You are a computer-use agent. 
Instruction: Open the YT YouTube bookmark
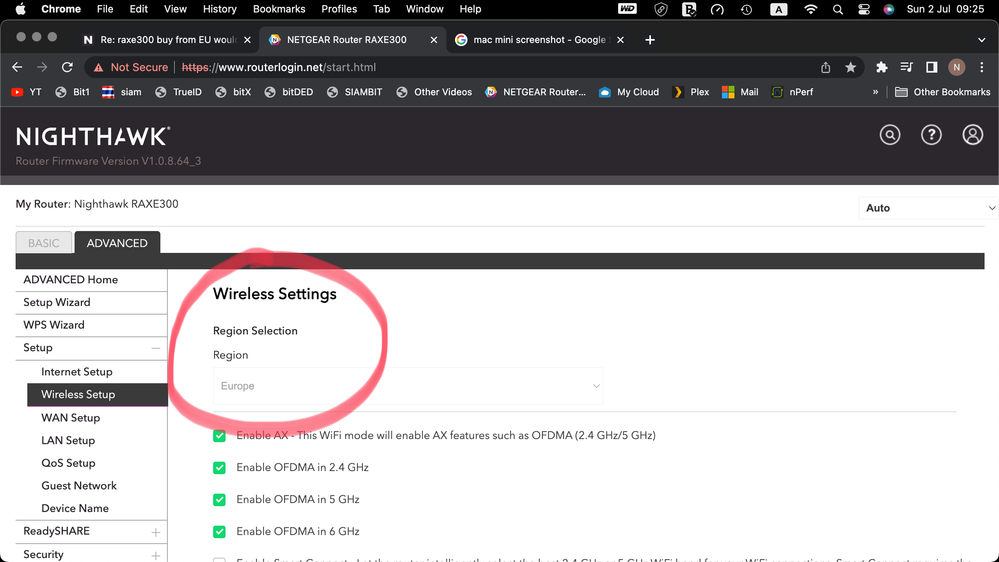(27, 92)
